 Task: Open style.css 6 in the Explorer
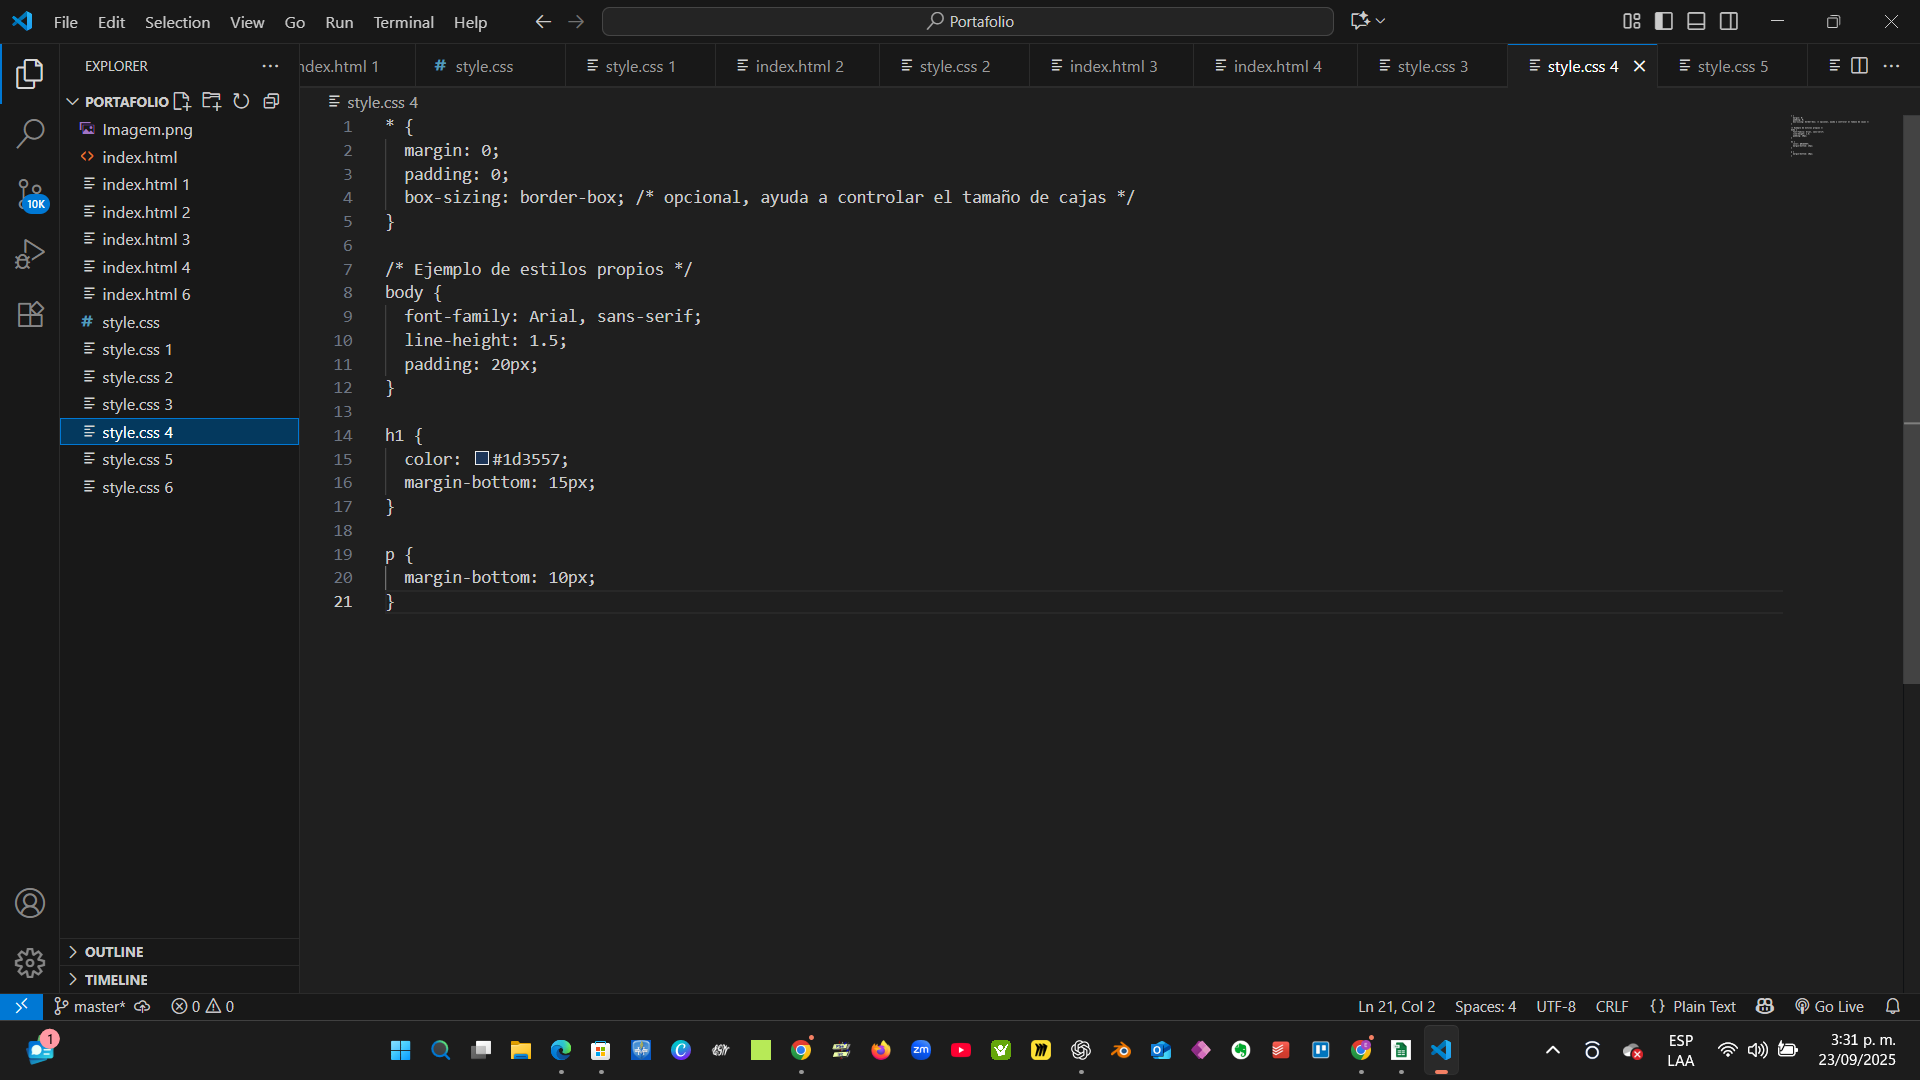click(x=180, y=487)
